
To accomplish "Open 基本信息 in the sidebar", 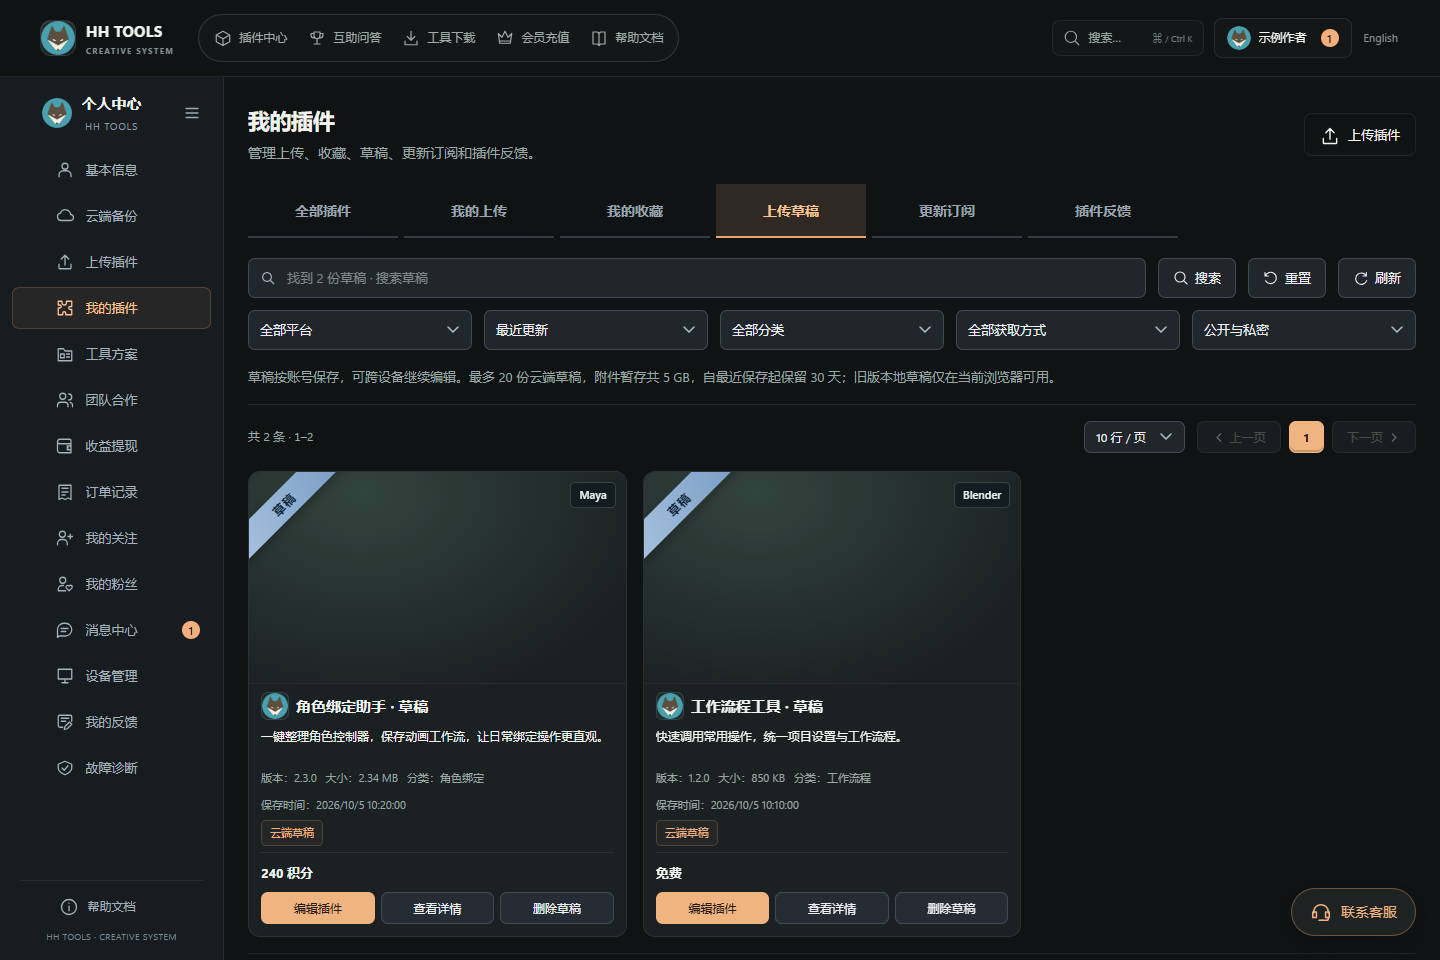I will 111,170.
